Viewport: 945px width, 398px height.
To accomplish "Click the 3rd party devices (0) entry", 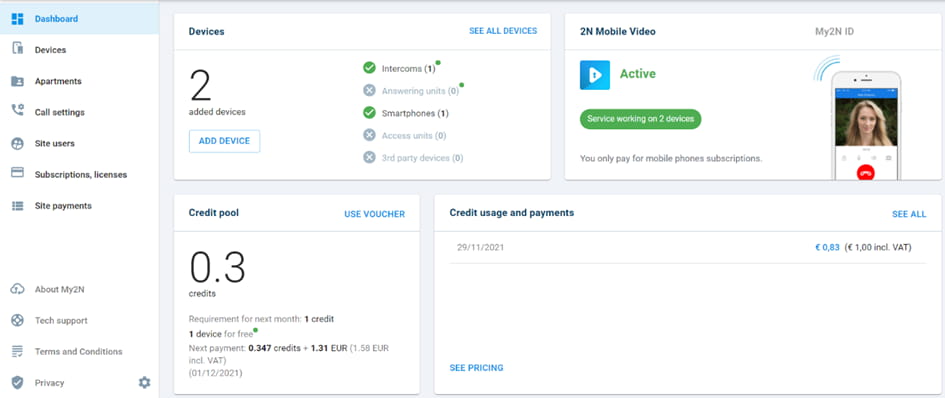I will [422, 158].
